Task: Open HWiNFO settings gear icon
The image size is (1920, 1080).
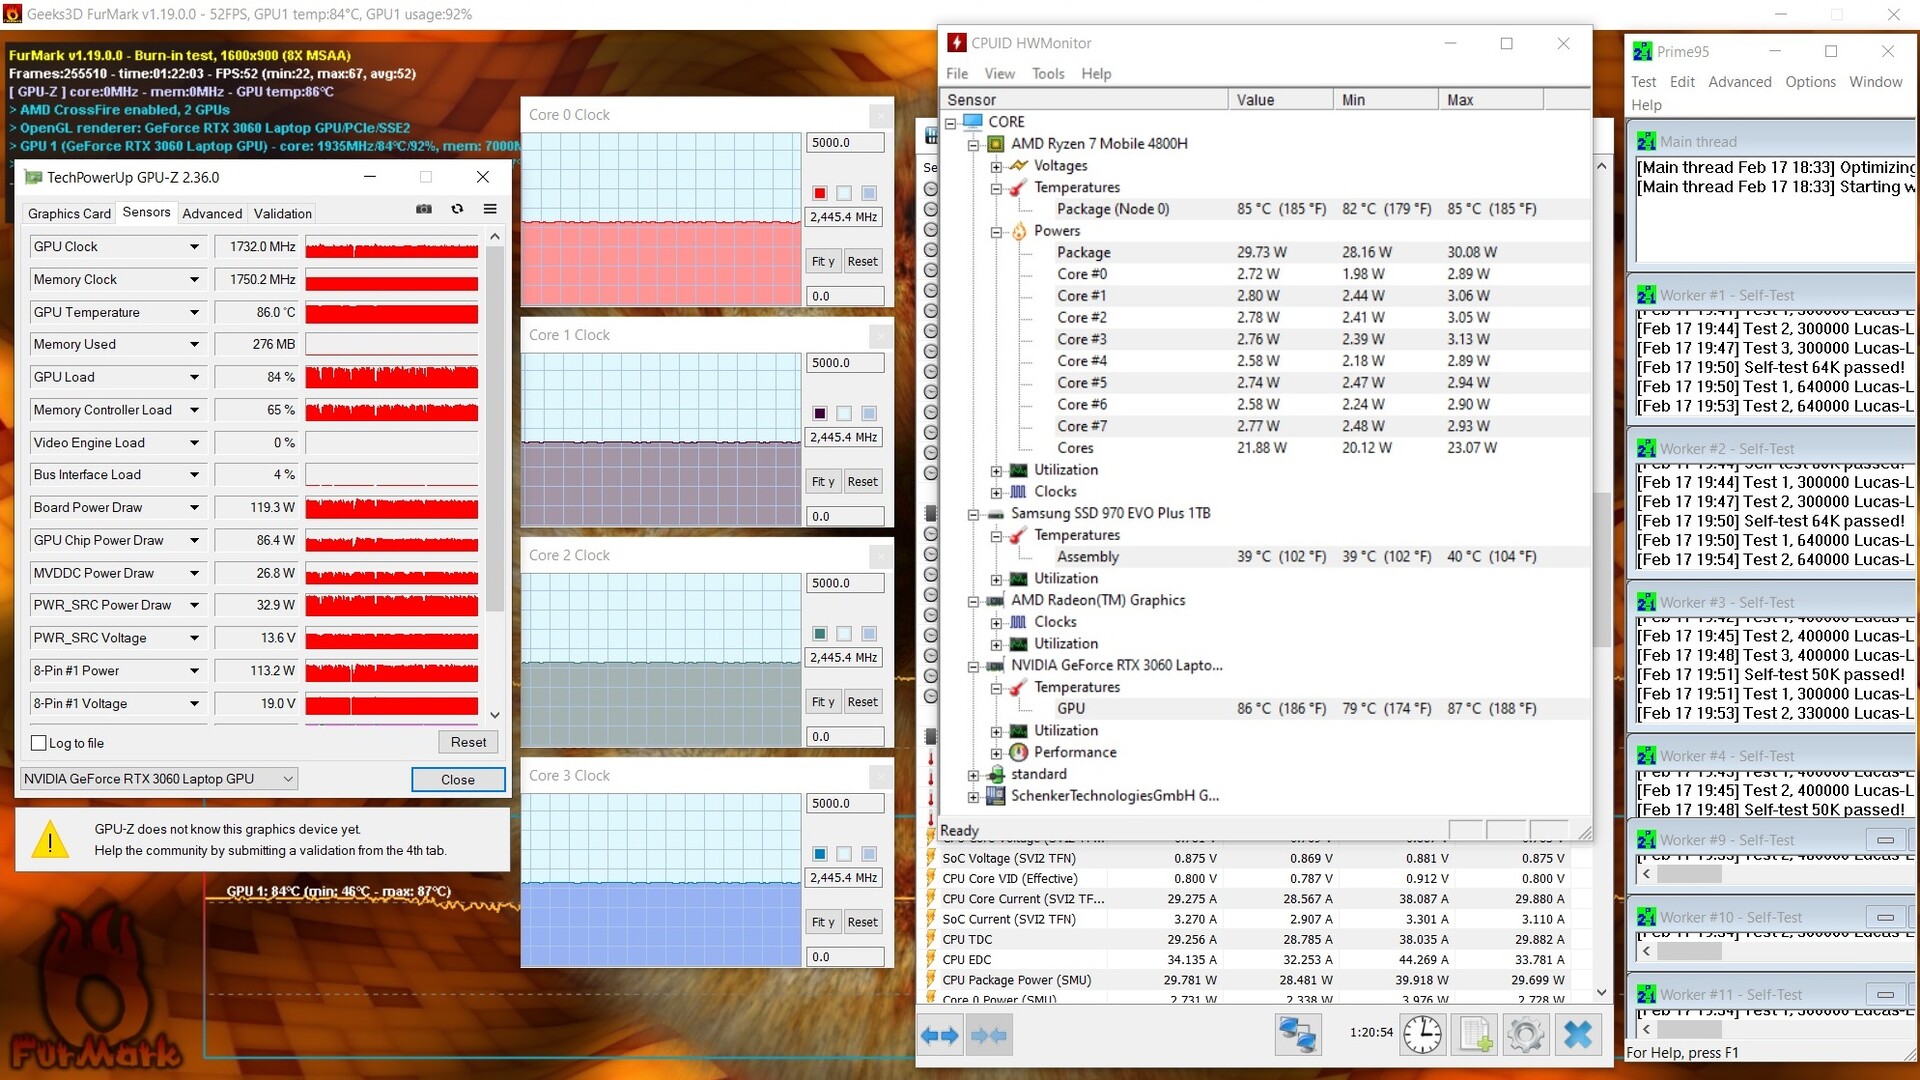Action: [1526, 1035]
